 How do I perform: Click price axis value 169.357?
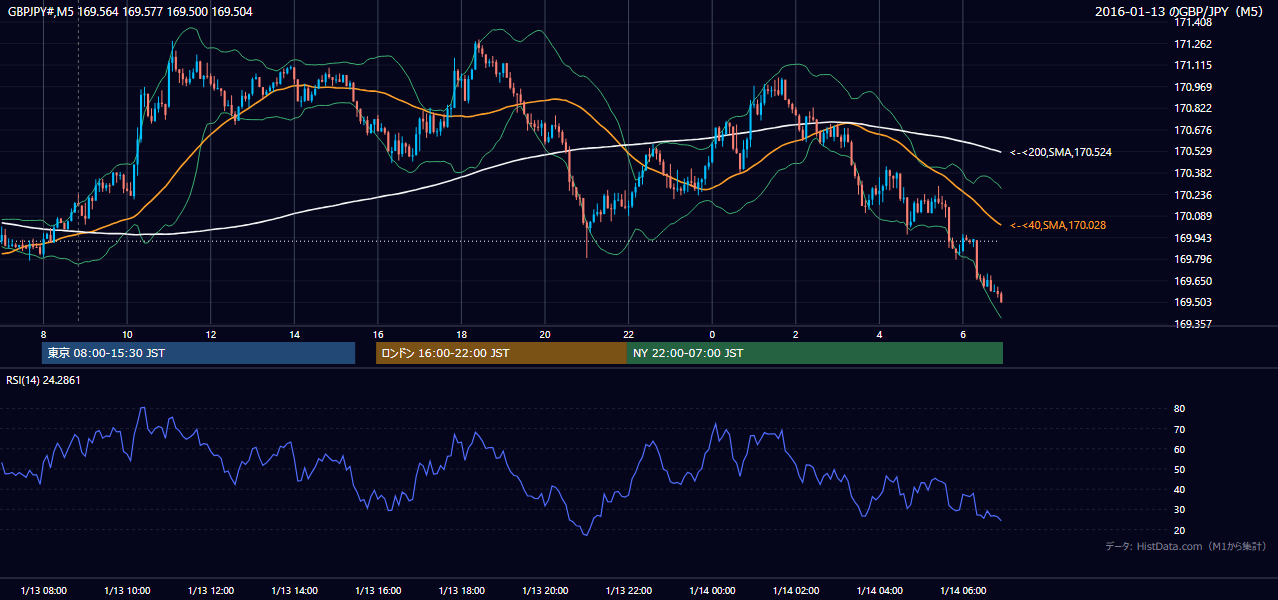(x=1193, y=324)
